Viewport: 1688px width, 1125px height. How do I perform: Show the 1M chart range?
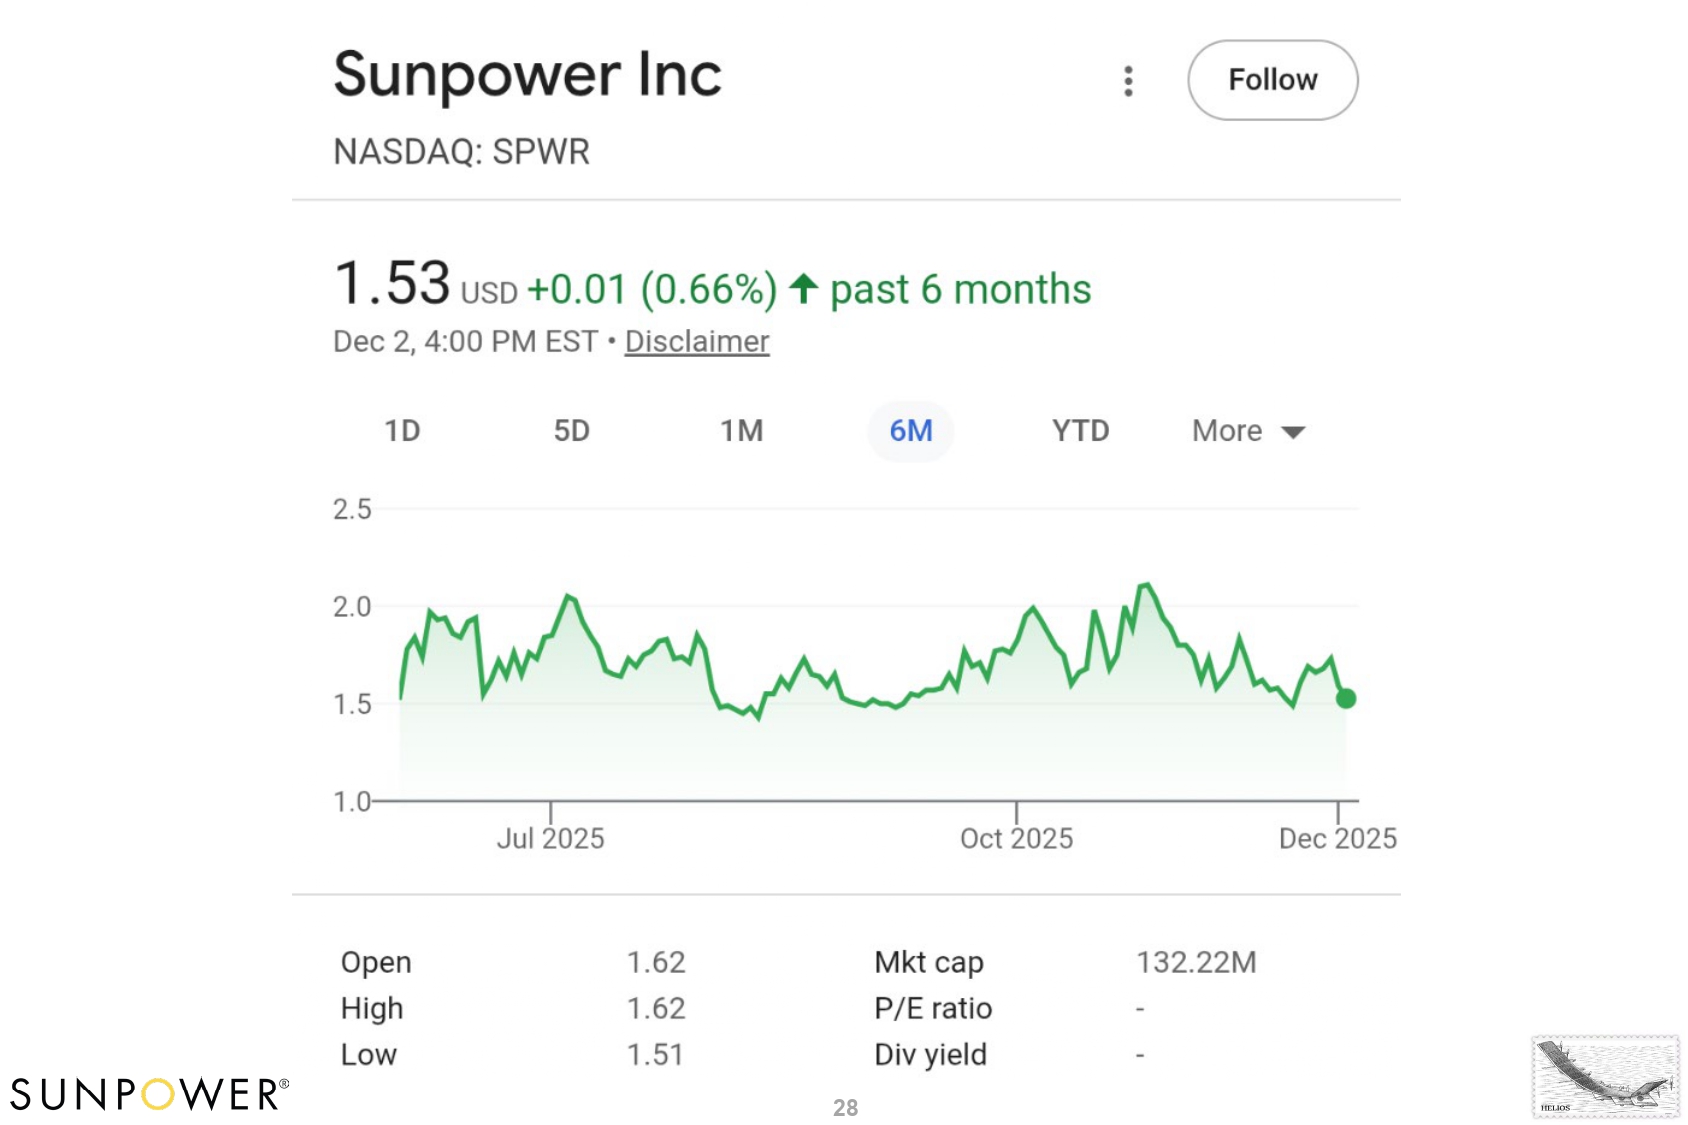coord(741,431)
